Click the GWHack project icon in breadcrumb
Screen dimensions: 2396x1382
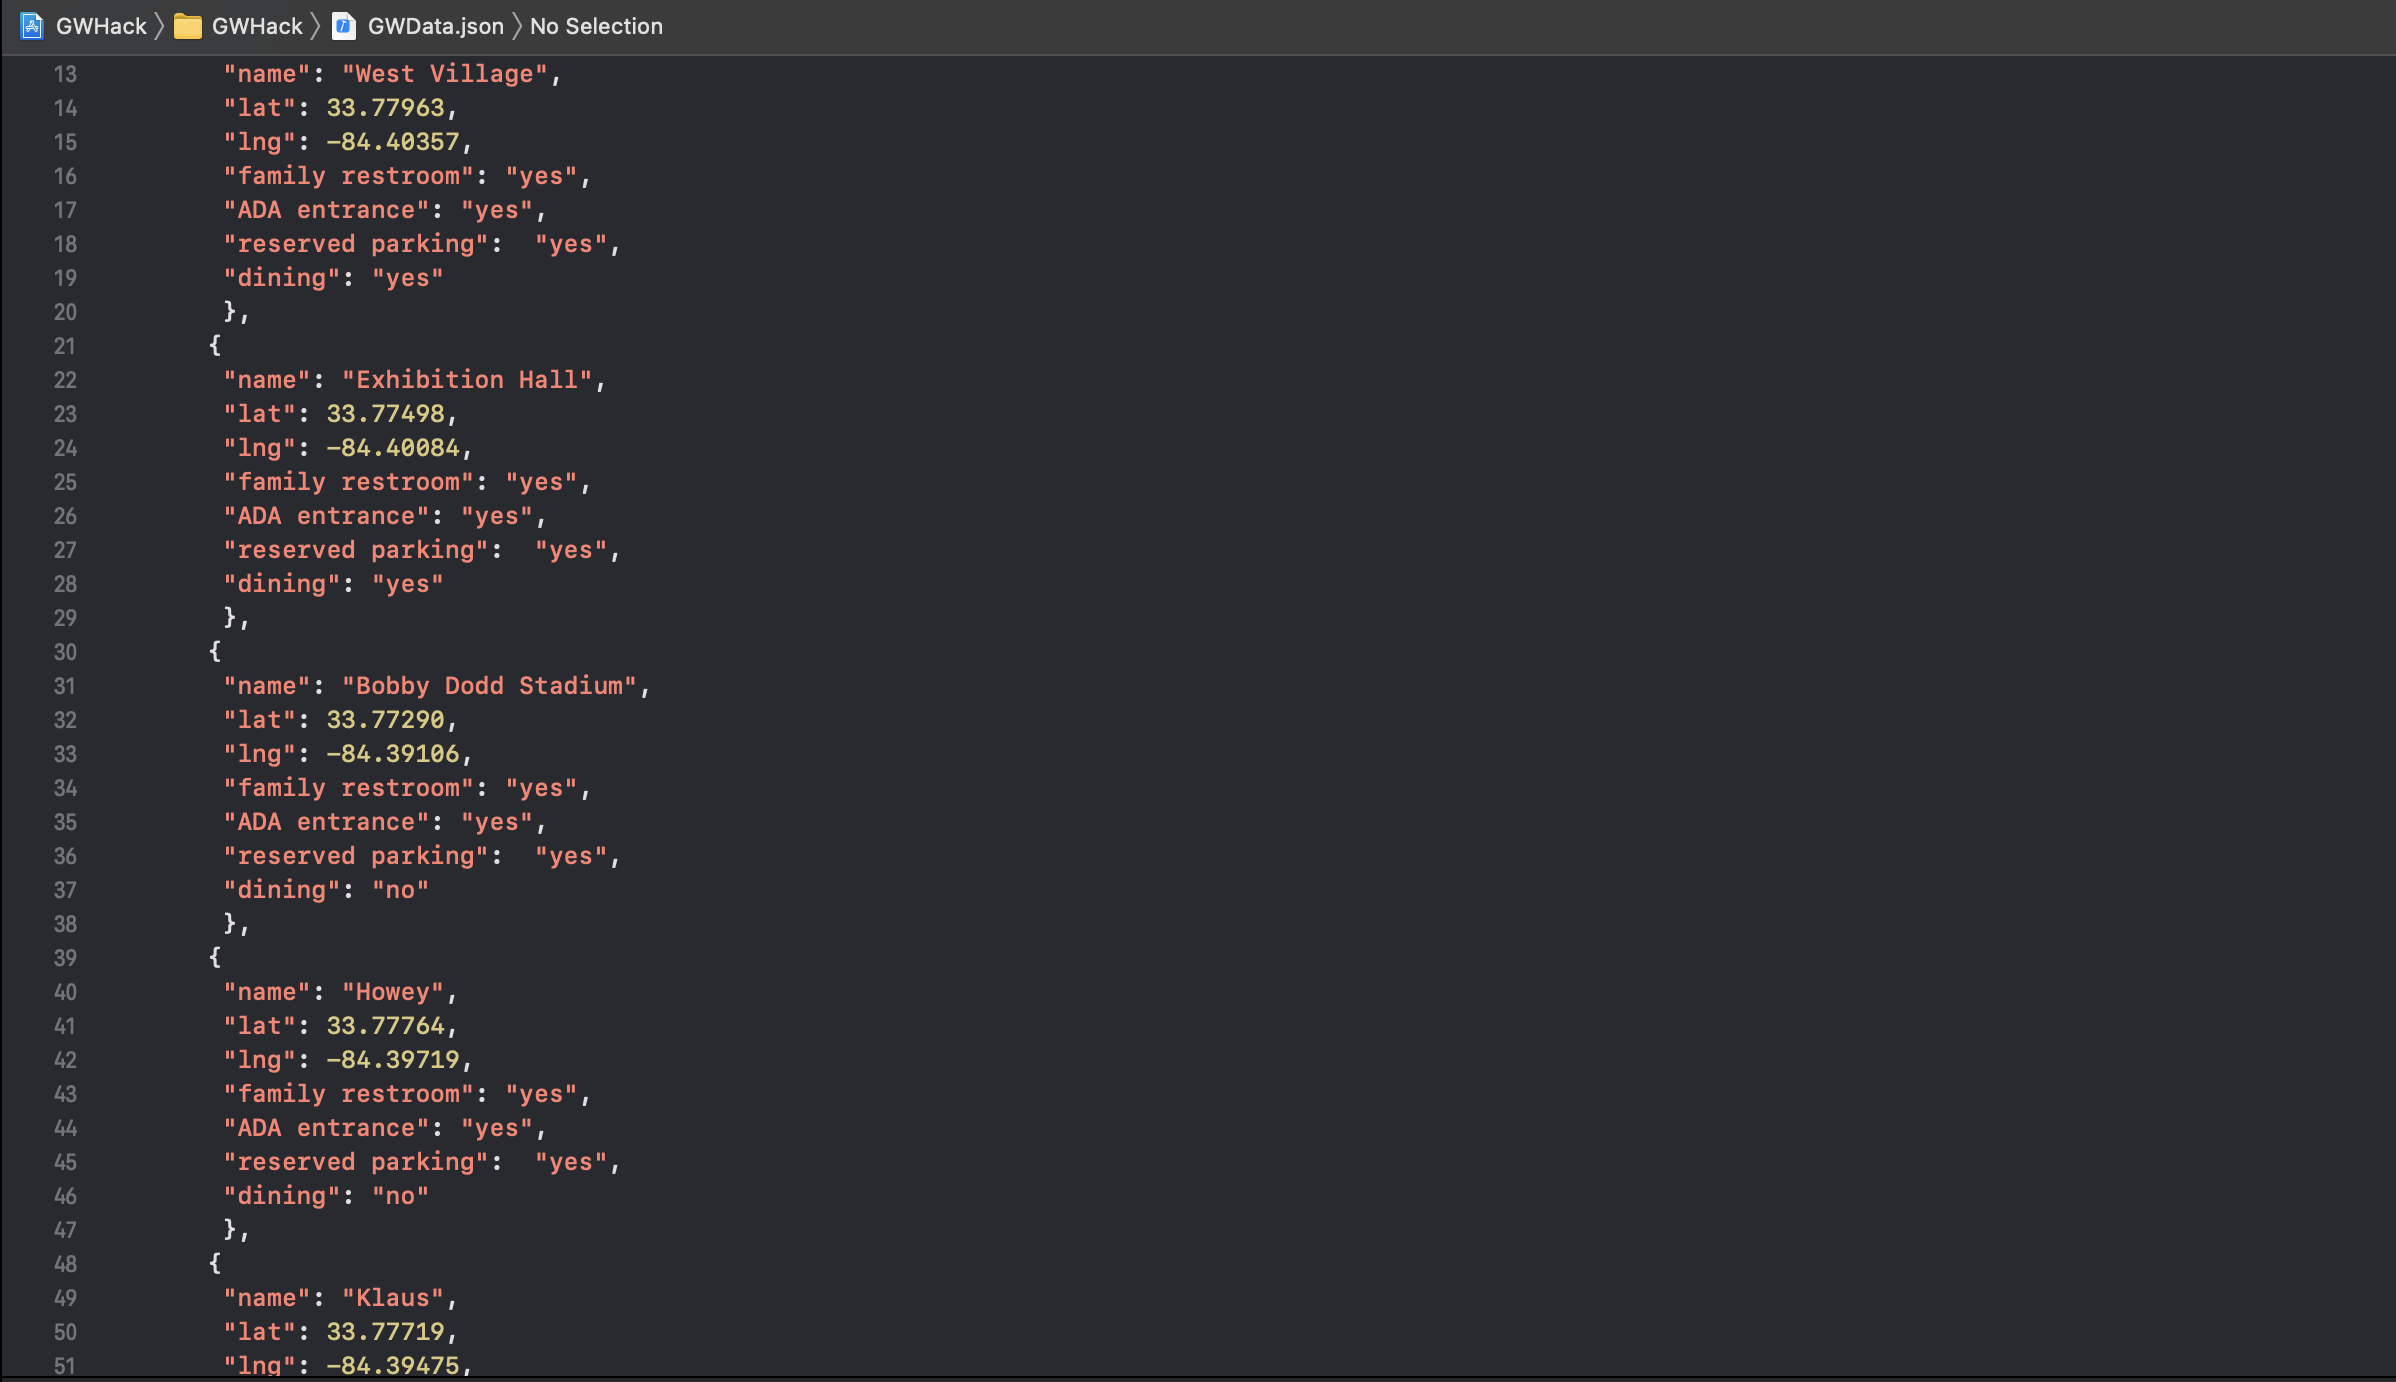pos(31,26)
